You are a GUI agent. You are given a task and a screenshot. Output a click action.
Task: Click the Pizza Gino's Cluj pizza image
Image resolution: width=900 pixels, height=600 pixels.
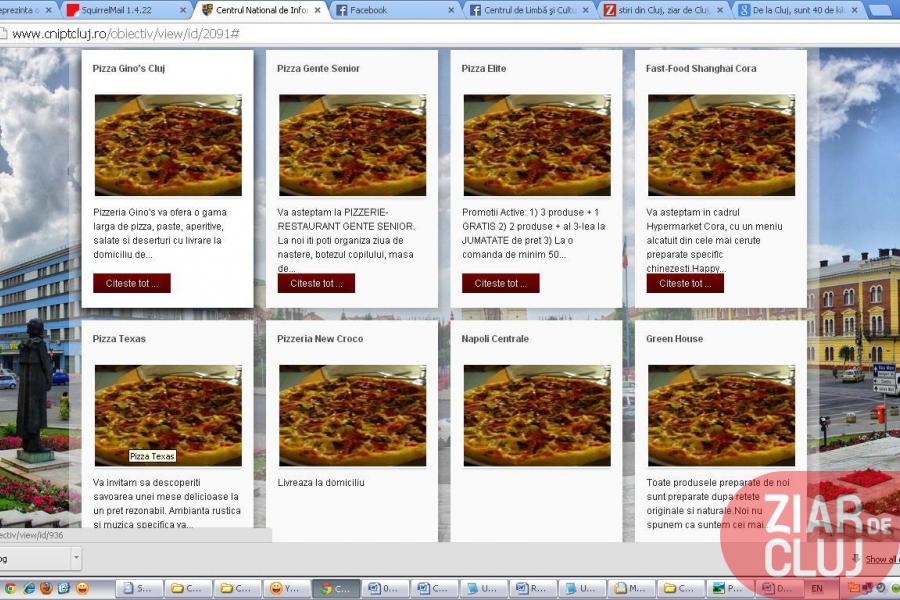168,145
